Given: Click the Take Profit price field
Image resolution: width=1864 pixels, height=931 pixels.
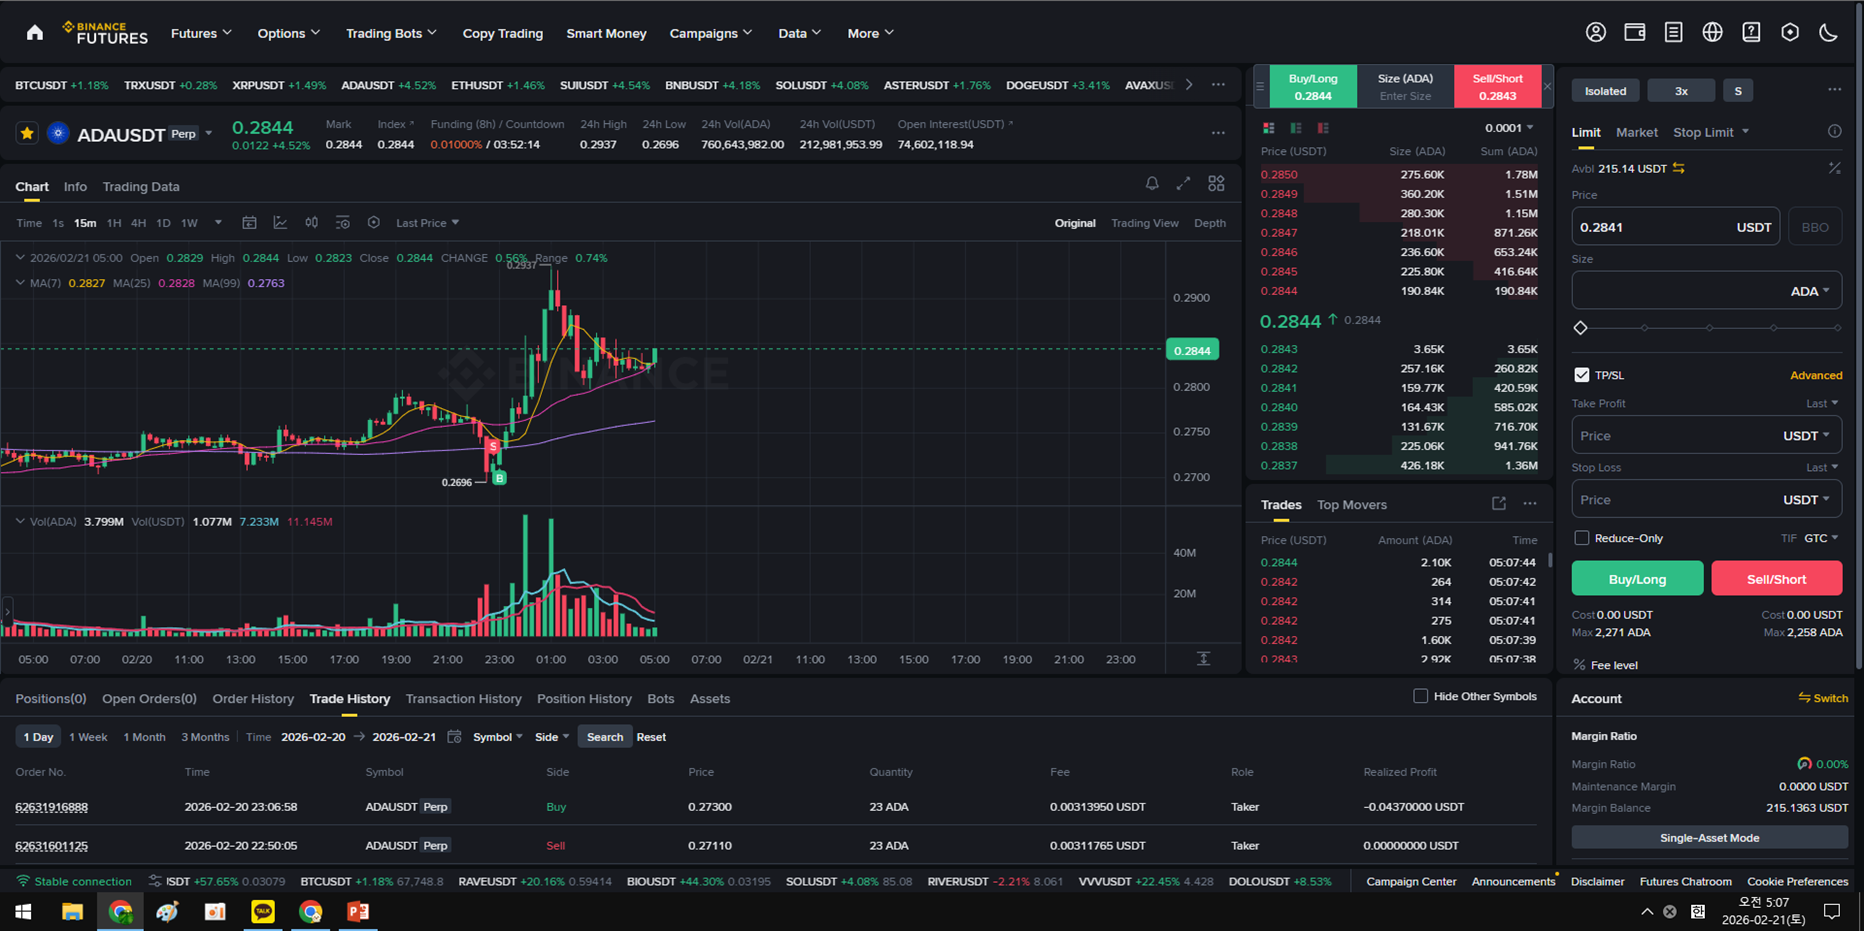Looking at the screenshot, I should [1706, 435].
